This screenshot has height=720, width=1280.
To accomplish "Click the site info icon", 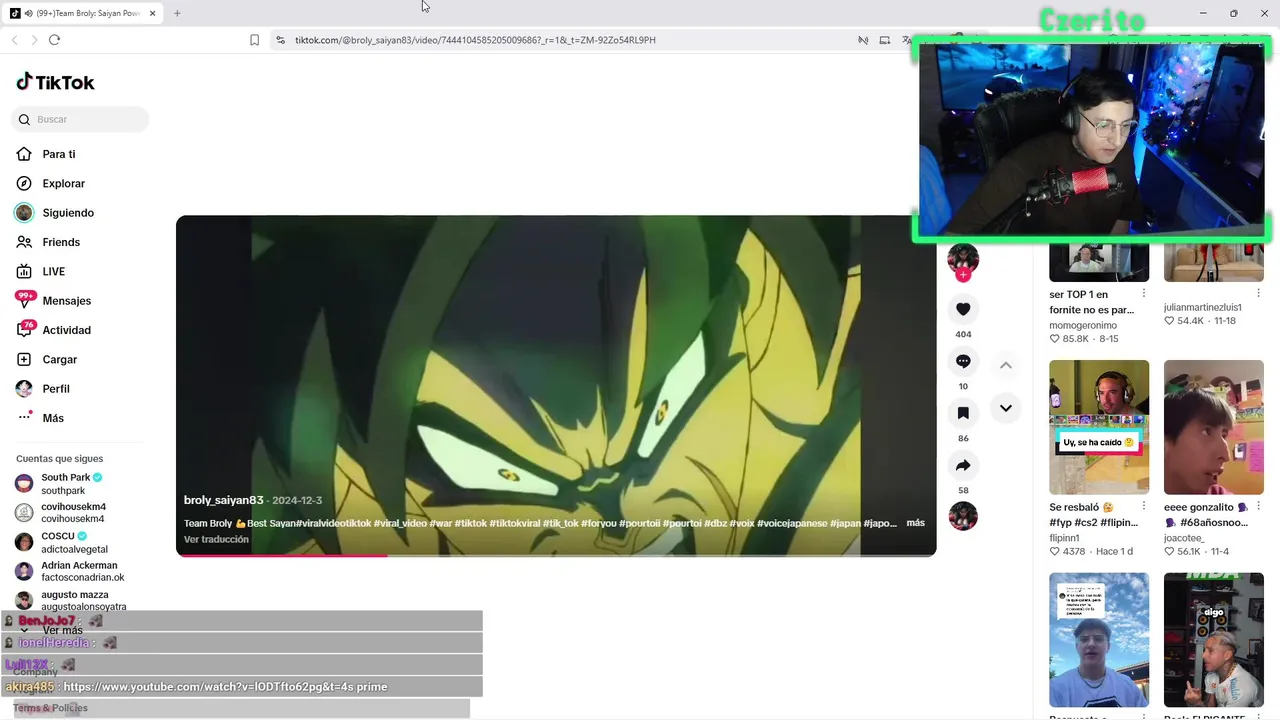I will pyautogui.click(x=280, y=40).
